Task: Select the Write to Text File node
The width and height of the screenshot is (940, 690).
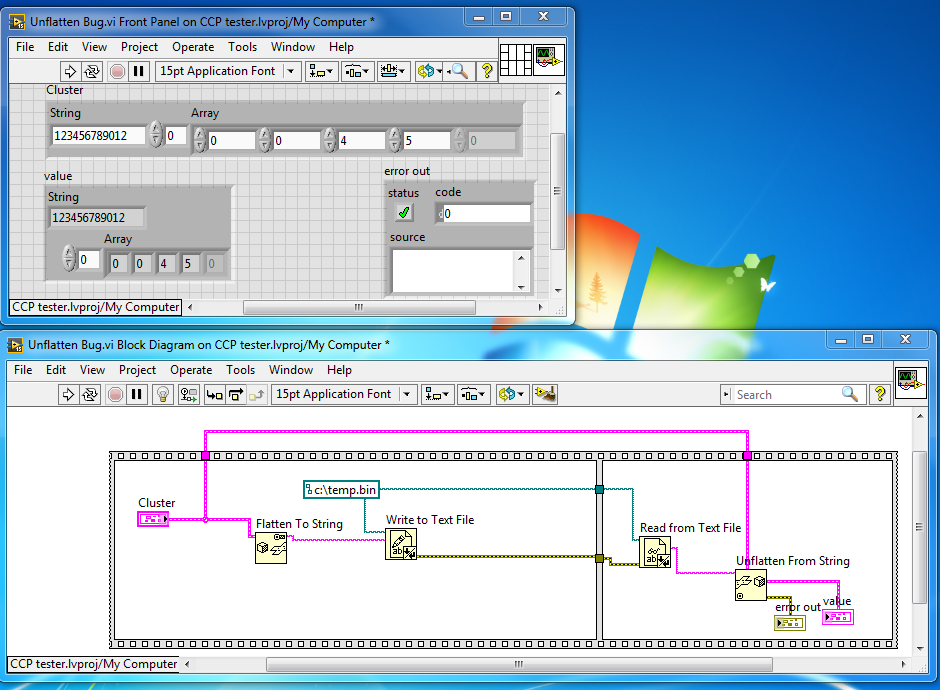Action: pyautogui.click(x=401, y=544)
